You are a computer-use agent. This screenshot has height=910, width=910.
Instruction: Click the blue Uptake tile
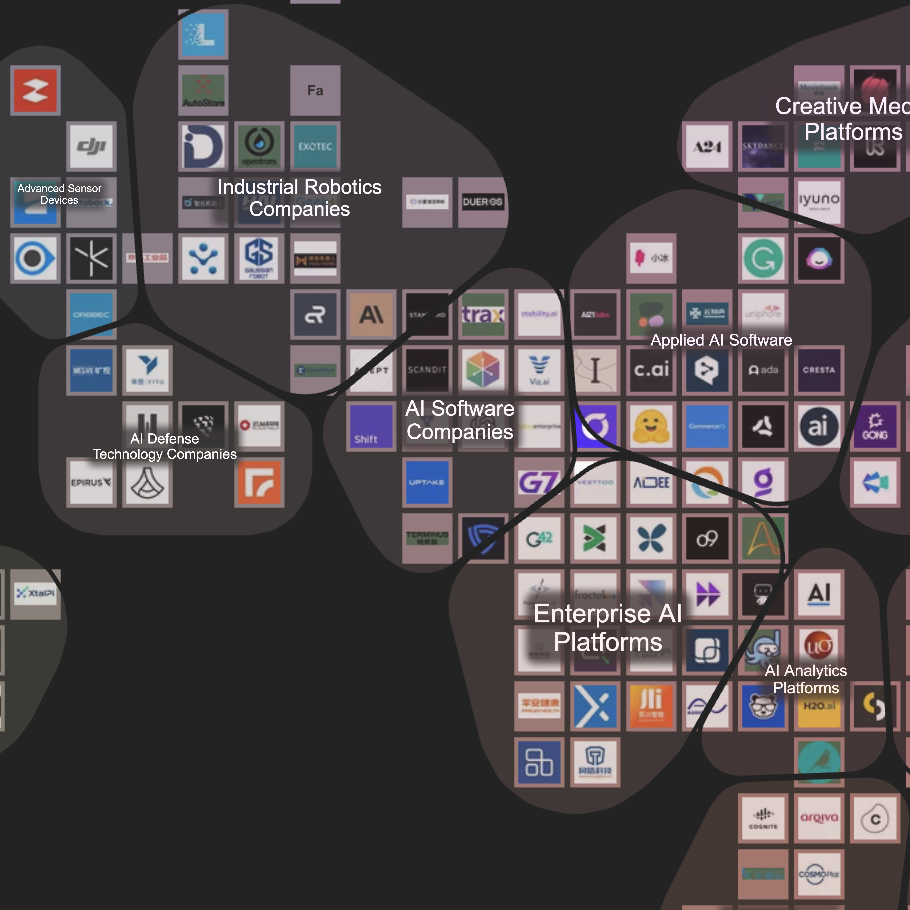click(427, 482)
